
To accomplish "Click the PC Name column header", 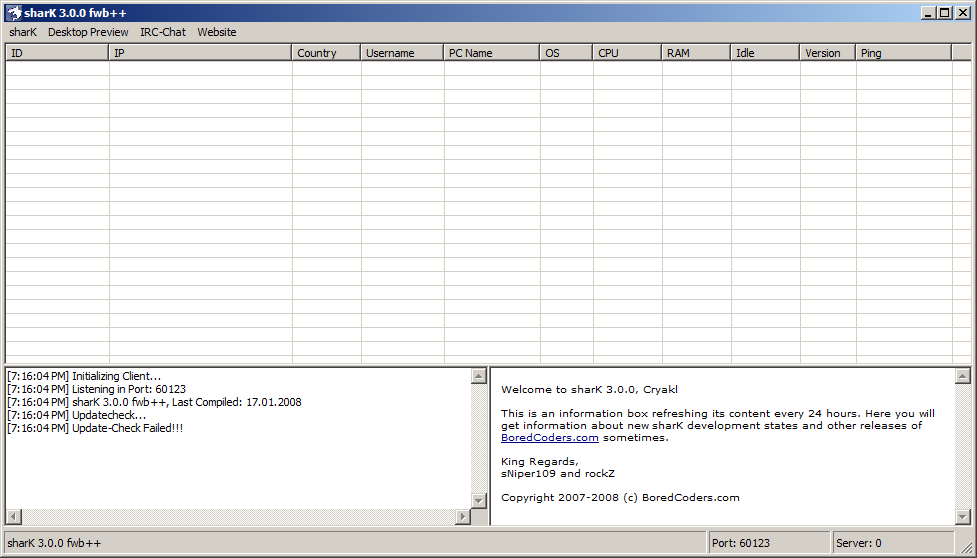I will tap(491, 53).
